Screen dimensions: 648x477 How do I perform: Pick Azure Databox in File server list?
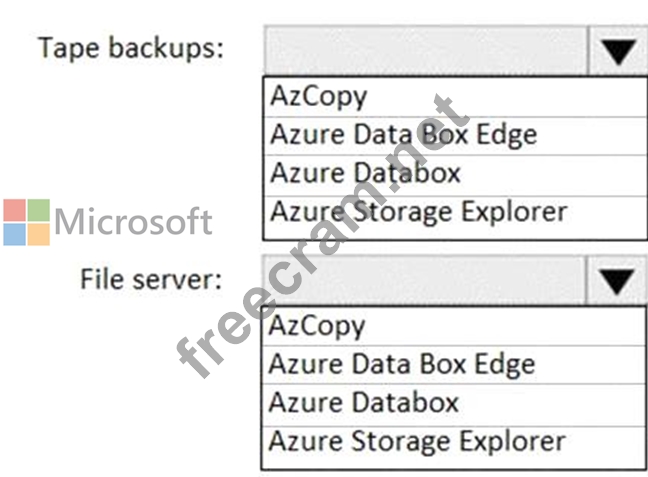365,403
